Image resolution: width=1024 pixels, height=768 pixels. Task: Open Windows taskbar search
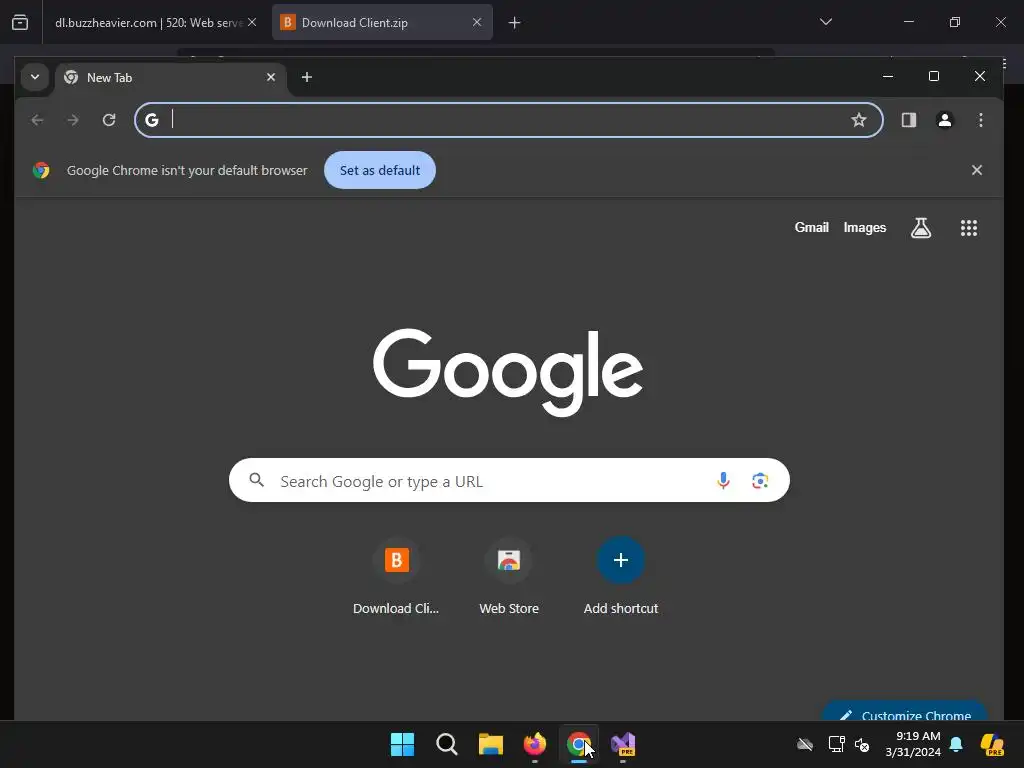coord(447,744)
